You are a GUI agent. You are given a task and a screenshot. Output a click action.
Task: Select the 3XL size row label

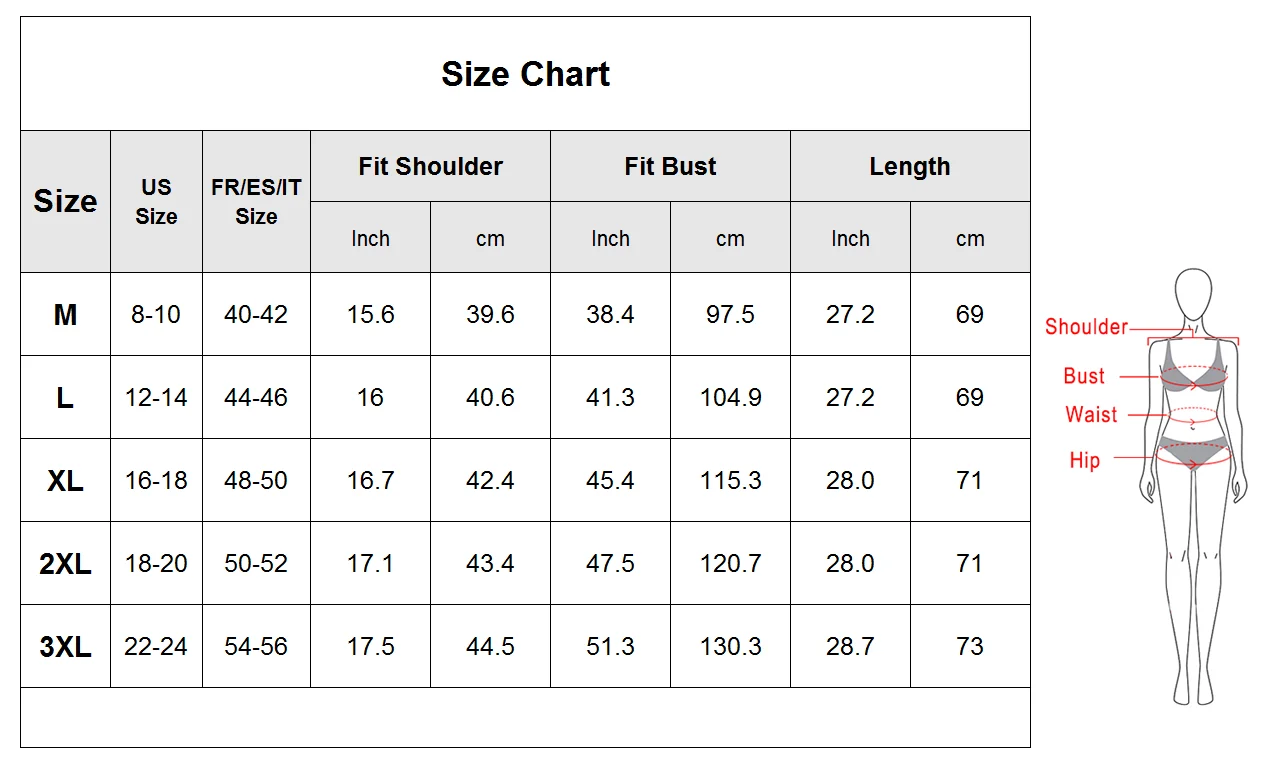[x=65, y=647]
